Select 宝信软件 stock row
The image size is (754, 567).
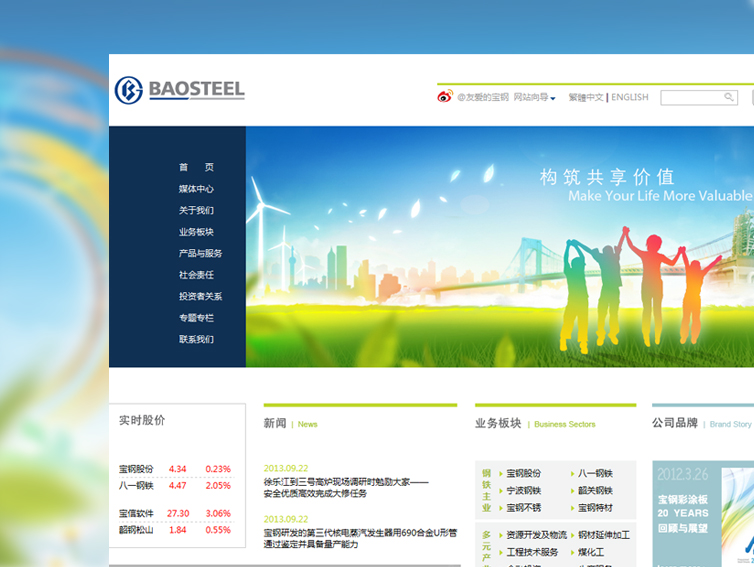(x=175, y=513)
